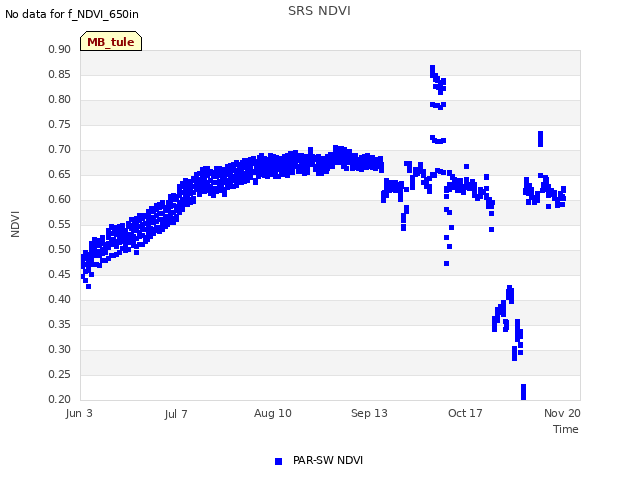Click the Oct 17 x-axis label
The height and width of the screenshot is (480, 640).
(x=465, y=413)
